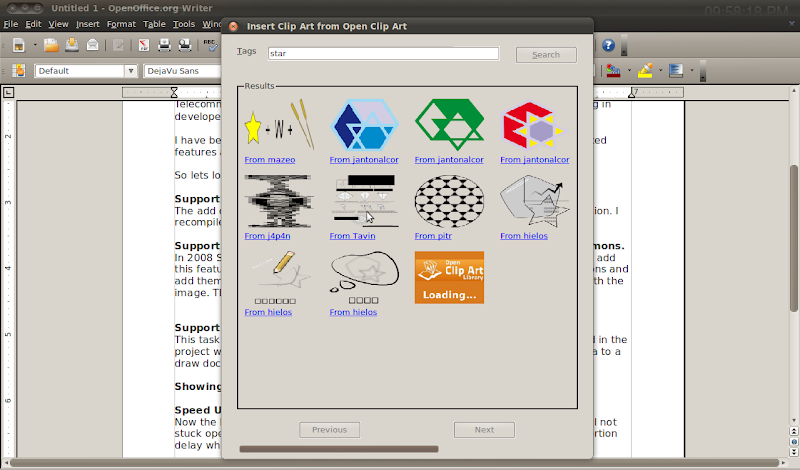Click the Styles and Formatting icon

pos(19,70)
